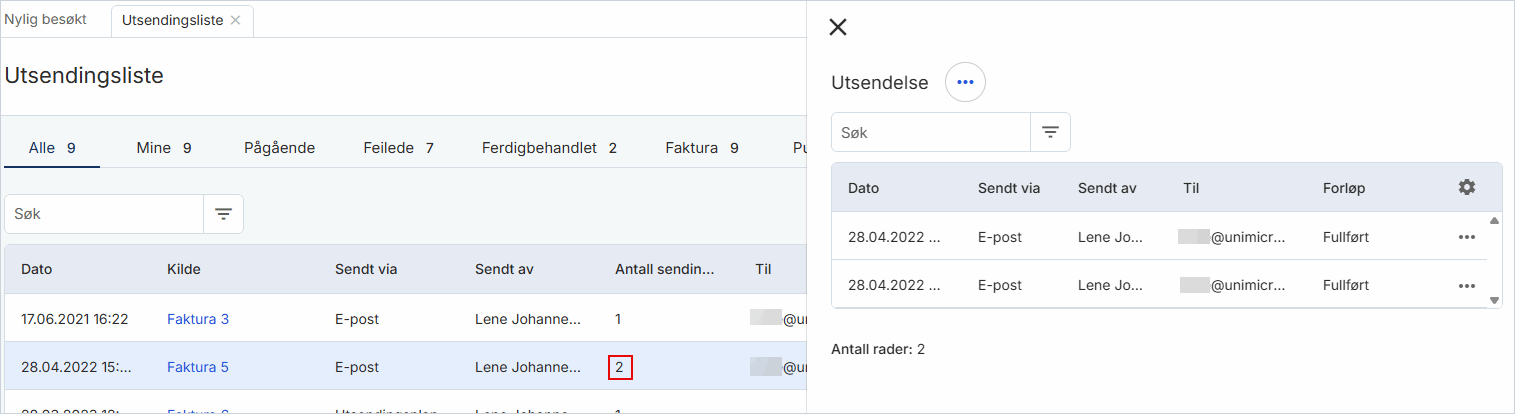Close the Utsendingsliste tab with its X
This screenshot has height=414, width=1515.
coord(235,20)
